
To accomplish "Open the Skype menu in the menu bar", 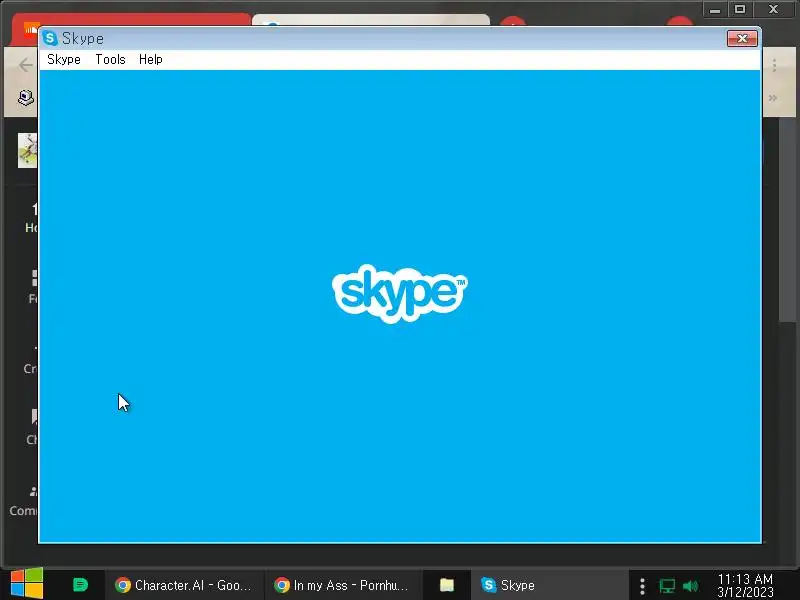I will coord(64,60).
